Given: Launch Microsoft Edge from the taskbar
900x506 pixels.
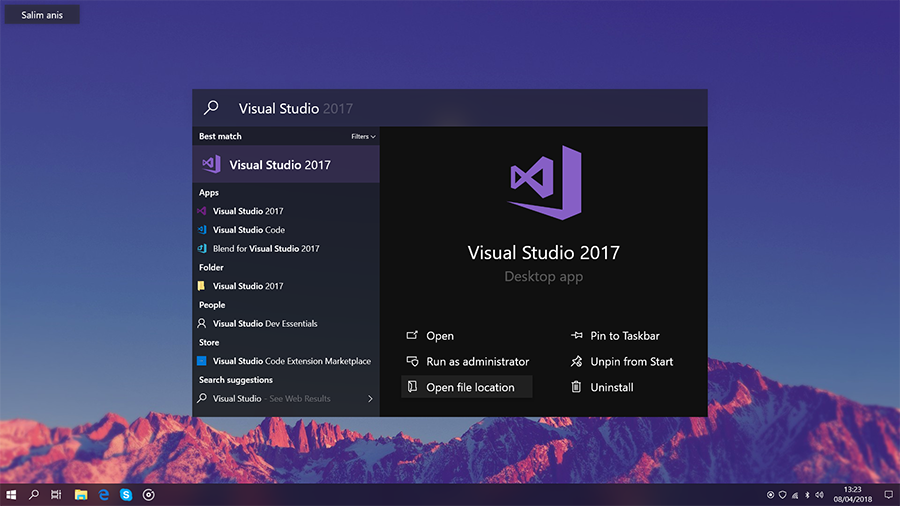Looking at the screenshot, I should coord(104,495).
